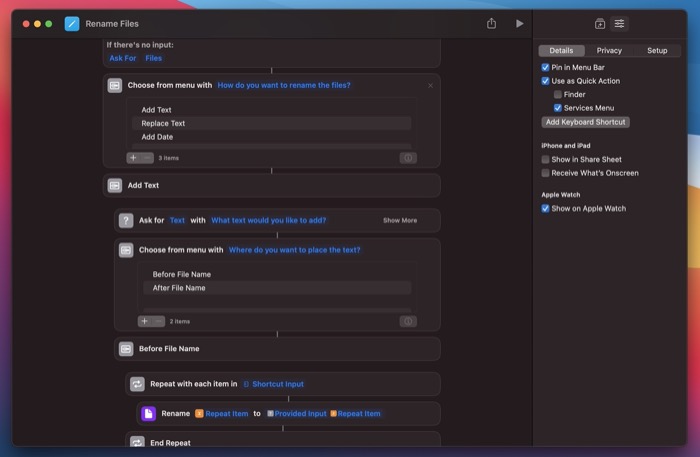Toggle Pin in Menu Bar checkbox

[545, 67]
